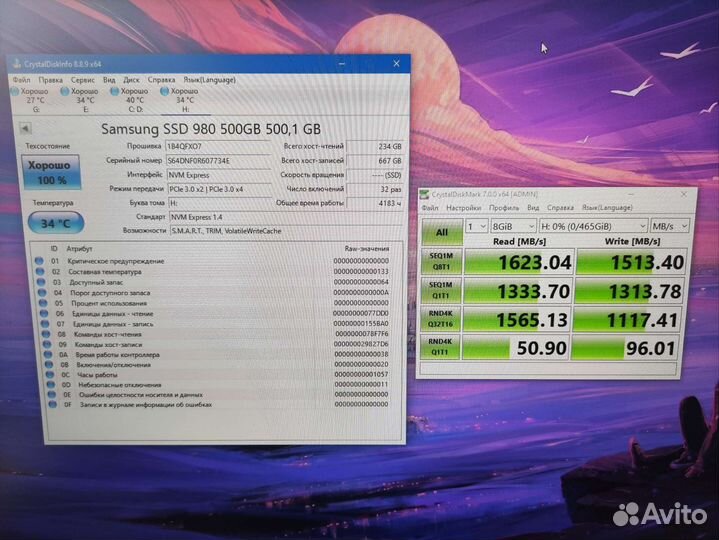The height and width of the screenshot is (540, 719).
Task: Click the 34 °C temperature button
Action: pyautogui.click(x=56, y=223)
